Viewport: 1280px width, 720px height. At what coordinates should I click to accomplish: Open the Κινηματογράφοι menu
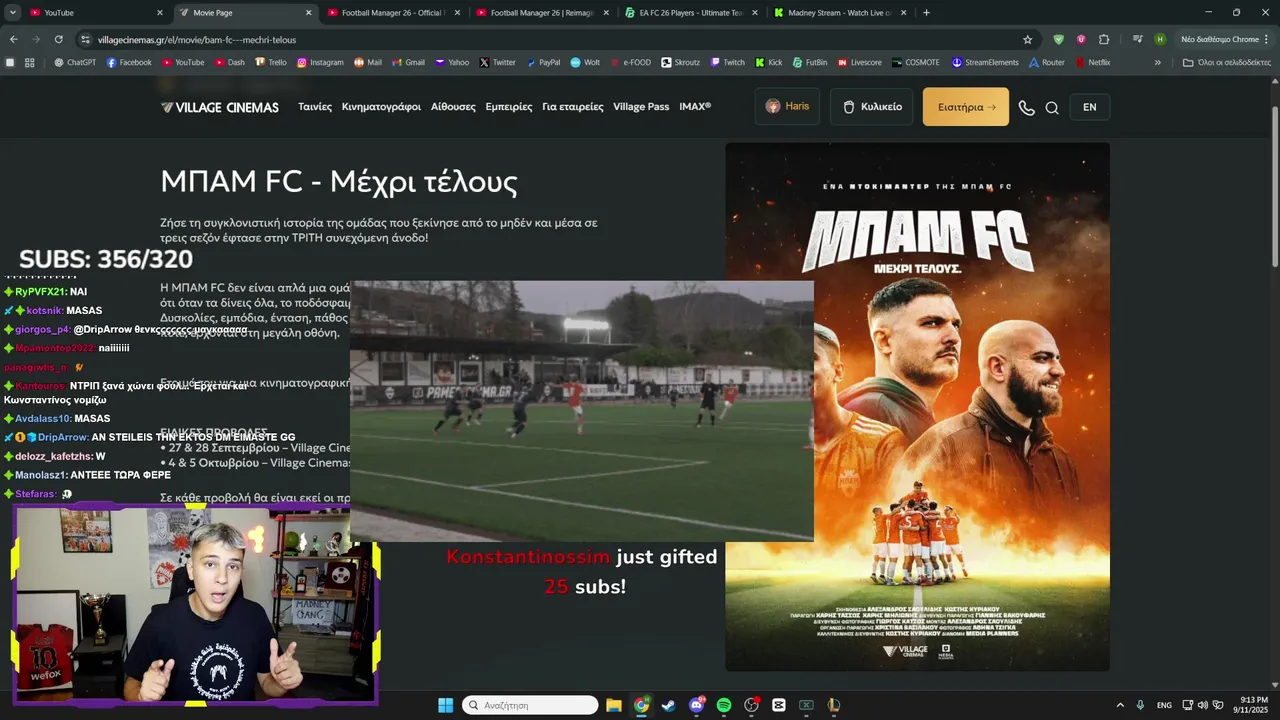point(381,107)
